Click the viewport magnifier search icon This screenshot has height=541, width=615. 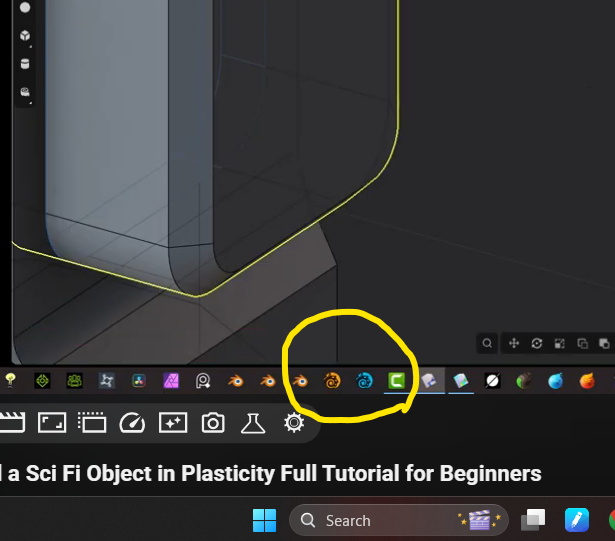[x=487, y=344]
